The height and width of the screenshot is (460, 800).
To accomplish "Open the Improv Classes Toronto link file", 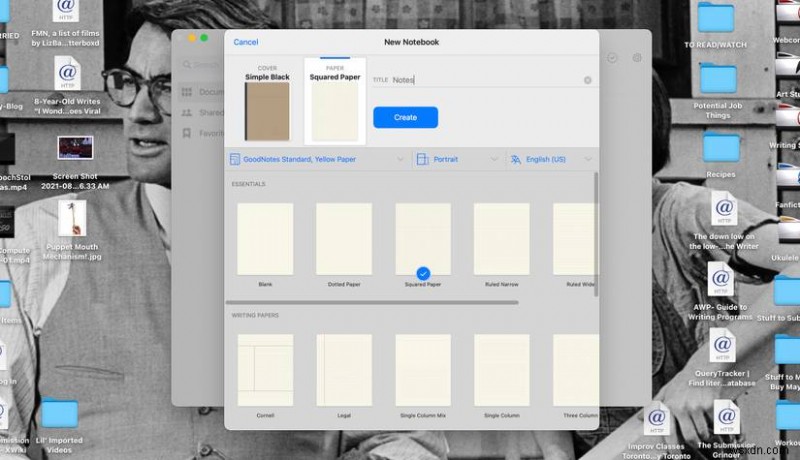I will coord(656,429).
